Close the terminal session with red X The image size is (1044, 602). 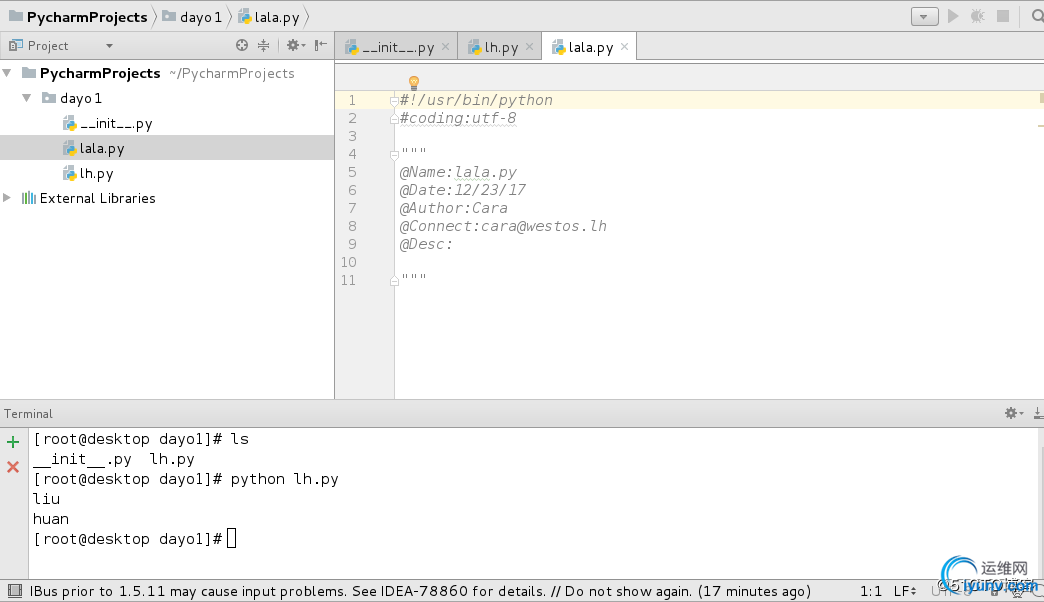(13, 467)
